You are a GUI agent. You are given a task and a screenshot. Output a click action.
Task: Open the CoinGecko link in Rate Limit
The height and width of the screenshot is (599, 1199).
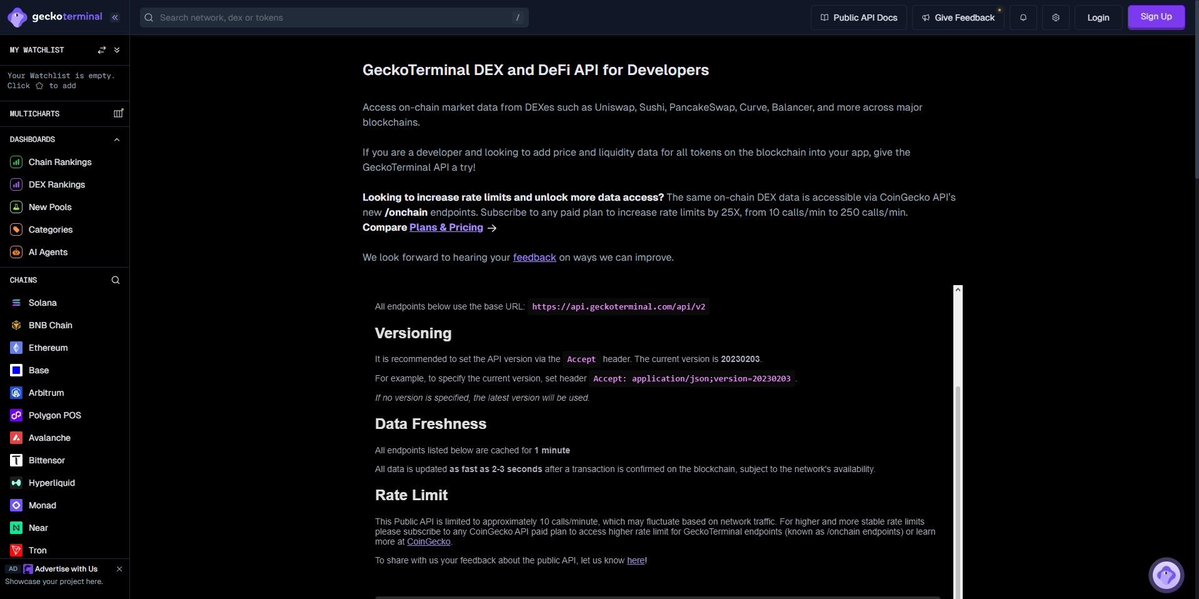pos(428,542)
